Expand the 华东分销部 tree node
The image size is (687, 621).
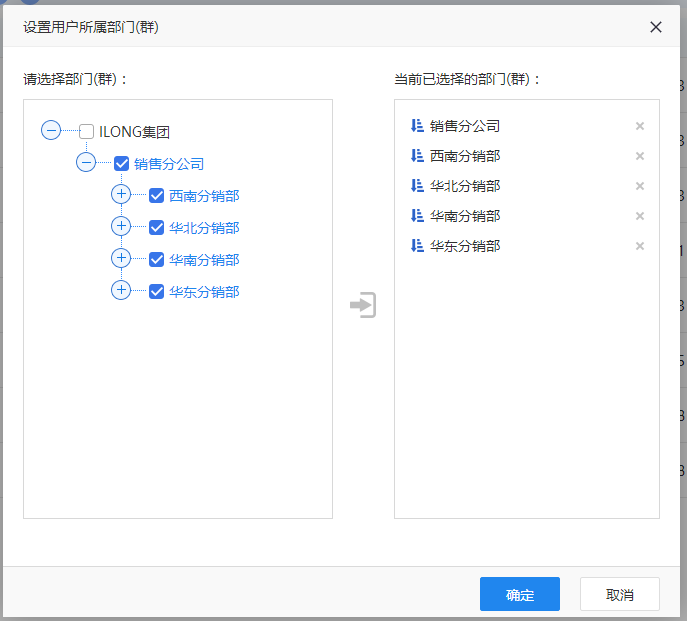pos(121,290)
